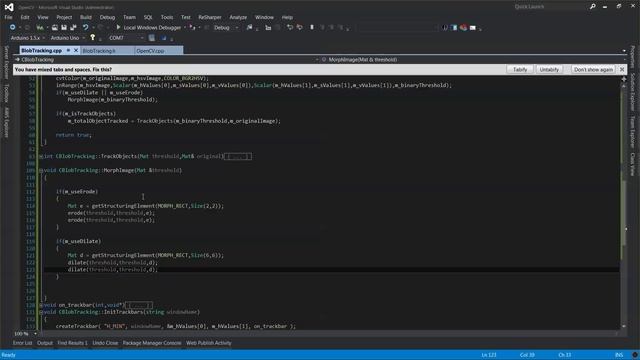Open the Output bottom tab
The height and width of the screenshot is (360, 640).
tap(45, 343)
